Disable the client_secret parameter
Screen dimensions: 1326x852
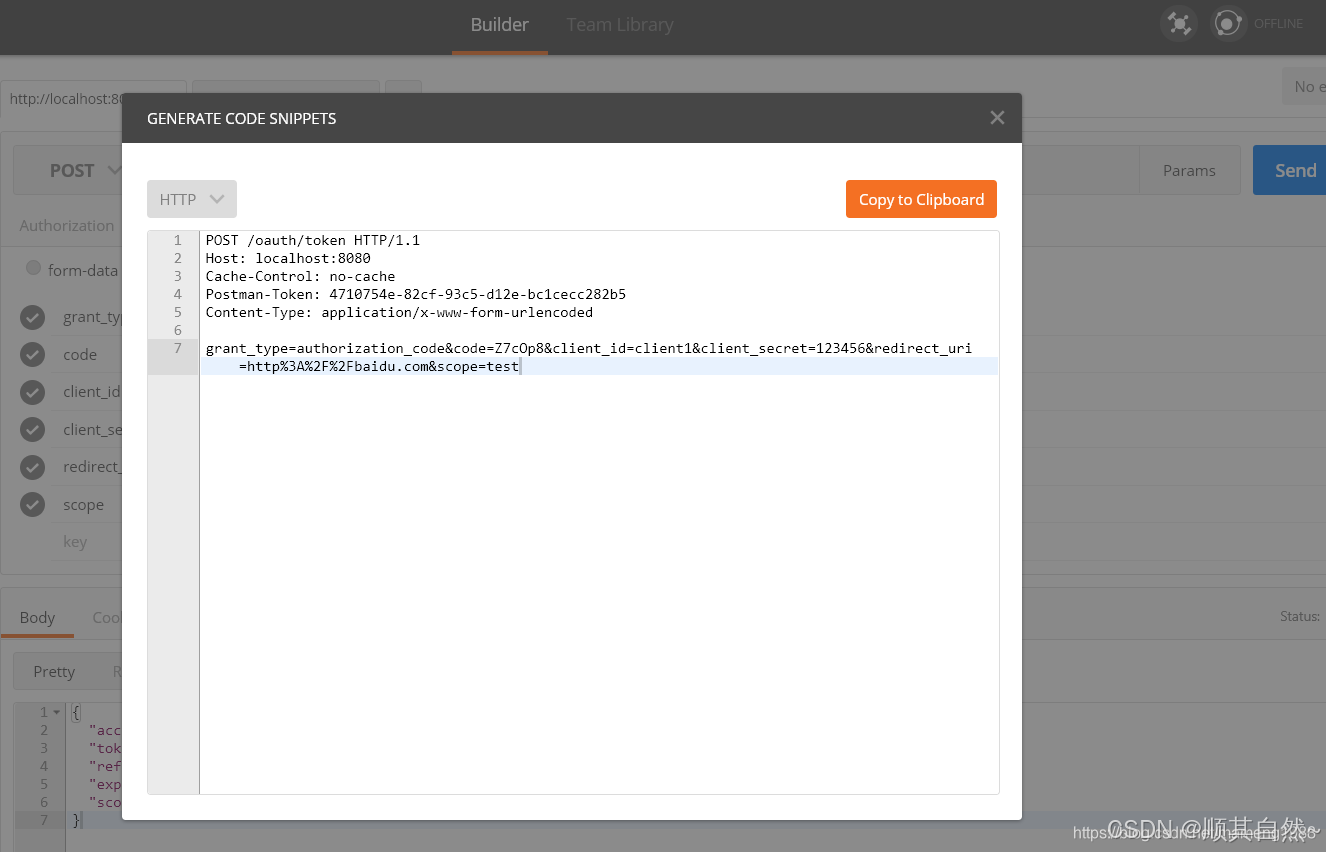[31, 429]
